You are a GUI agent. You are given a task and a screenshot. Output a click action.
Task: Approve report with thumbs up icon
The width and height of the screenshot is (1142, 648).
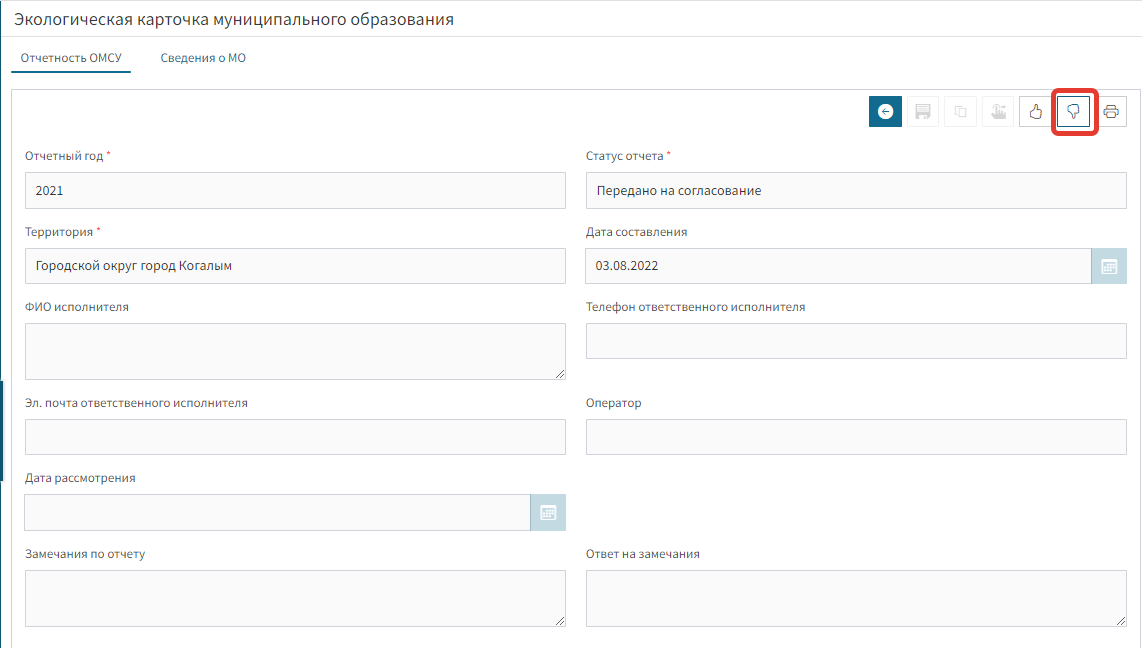point(1036,112)
